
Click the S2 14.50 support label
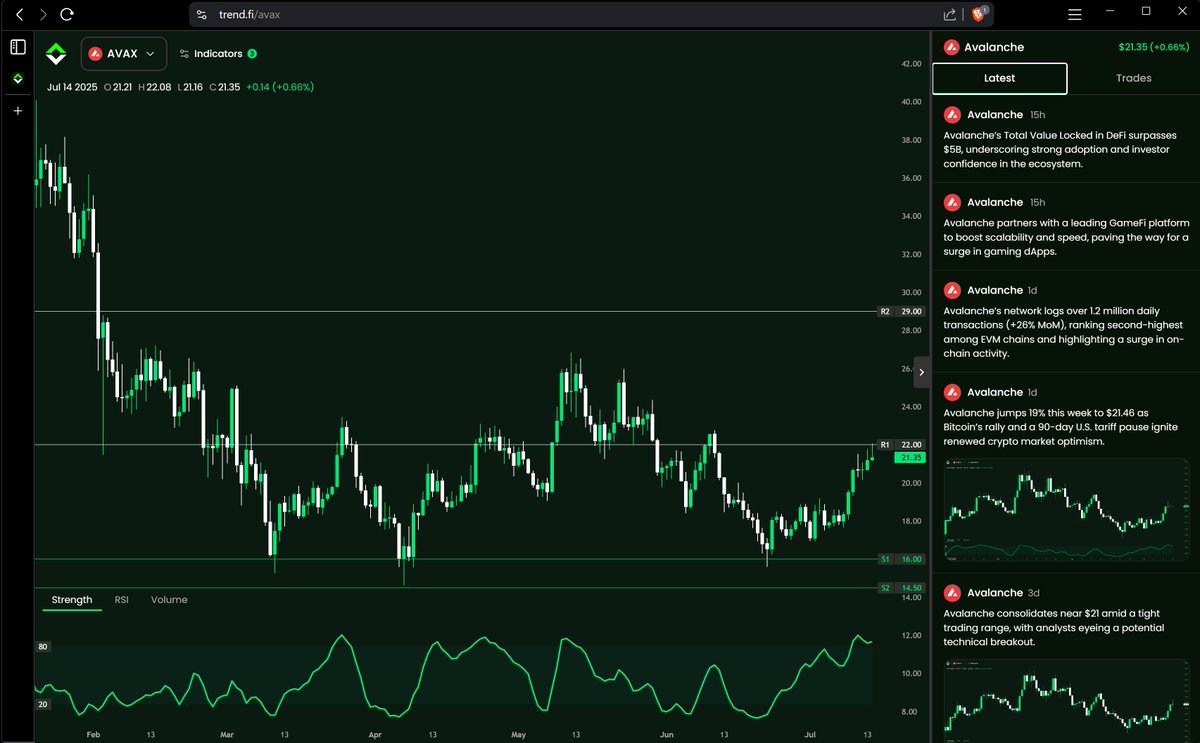coord(901,588)
